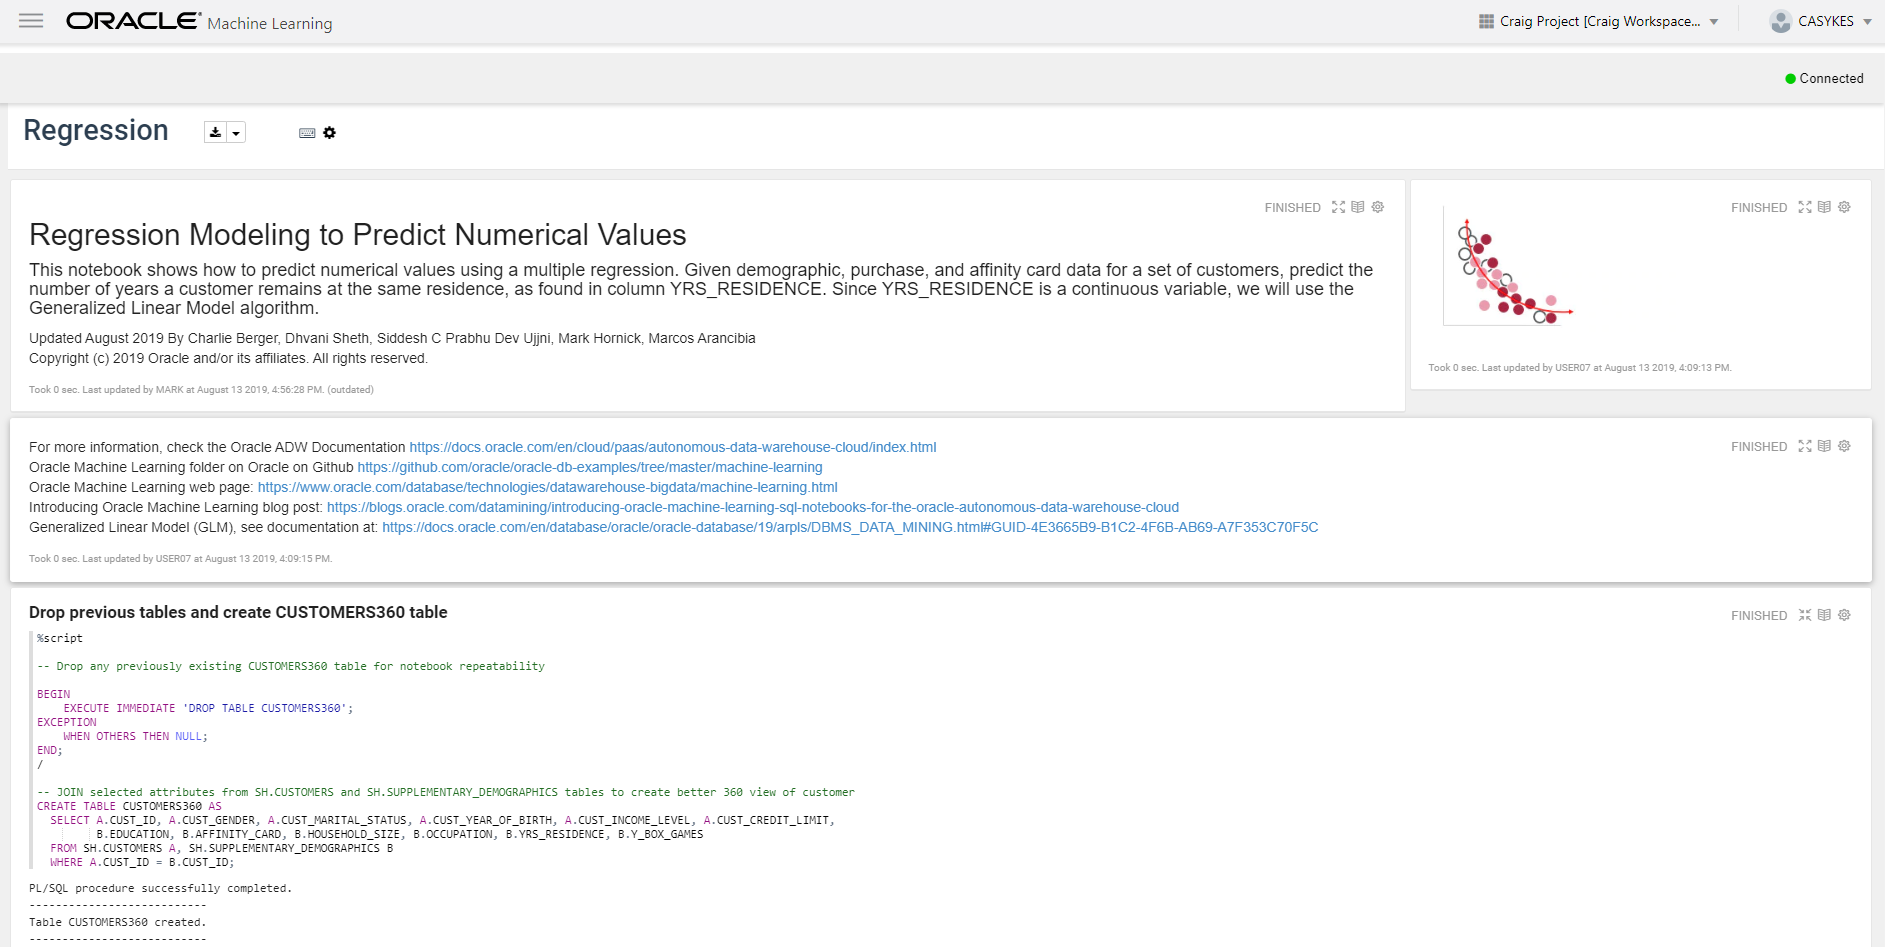Click the 'Last updated by MARK' timestamp text
The height and width of the screenshot is (947, 1885).
click(x=202, y=390)
